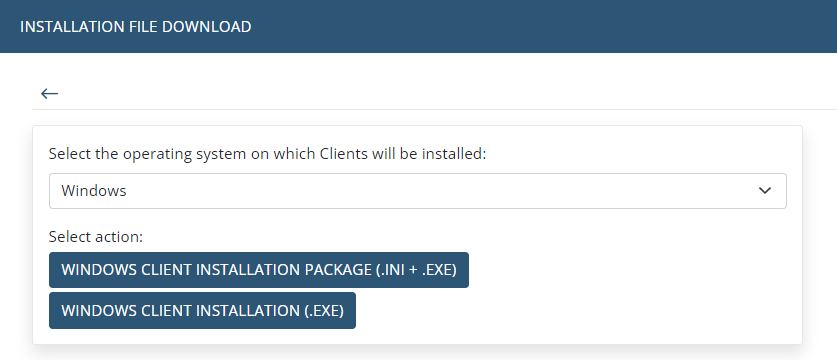Choose the standalone .EXE installer button
The width and height of the screenshot is (837, 360).
click(202, 310)
